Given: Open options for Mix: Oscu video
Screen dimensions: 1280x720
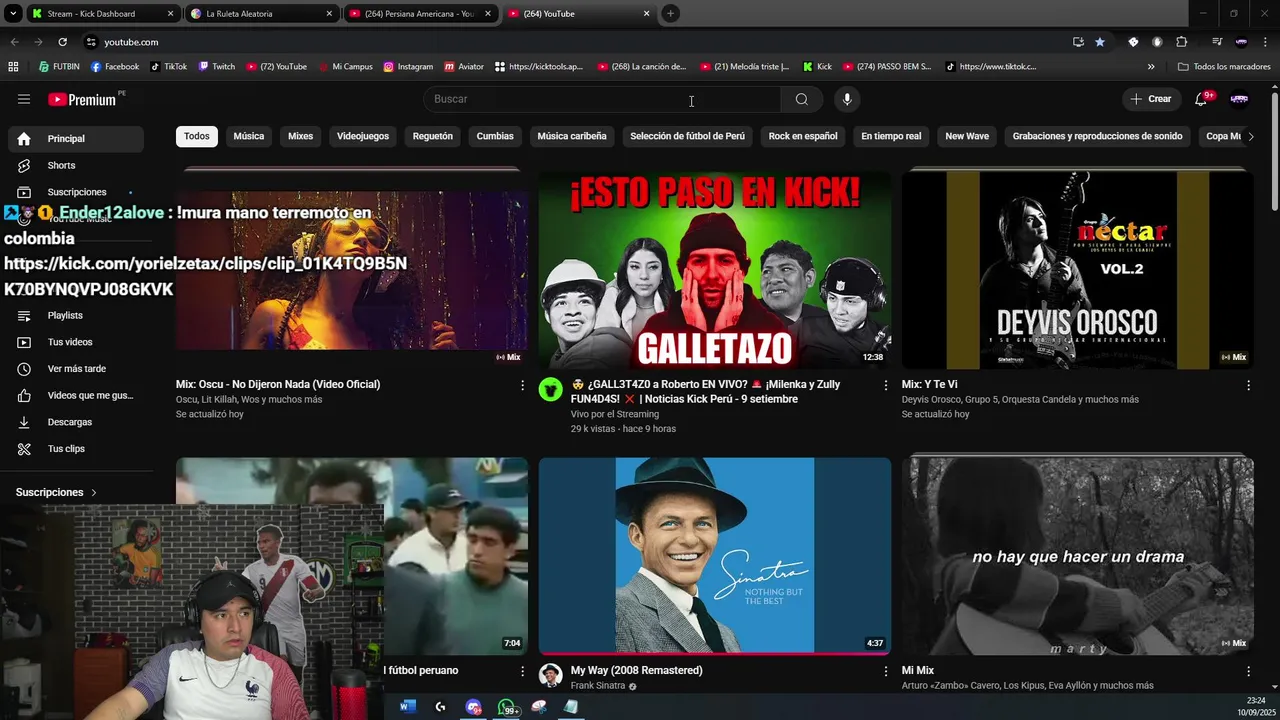Looking at the screenshot, I should point(522,385).
